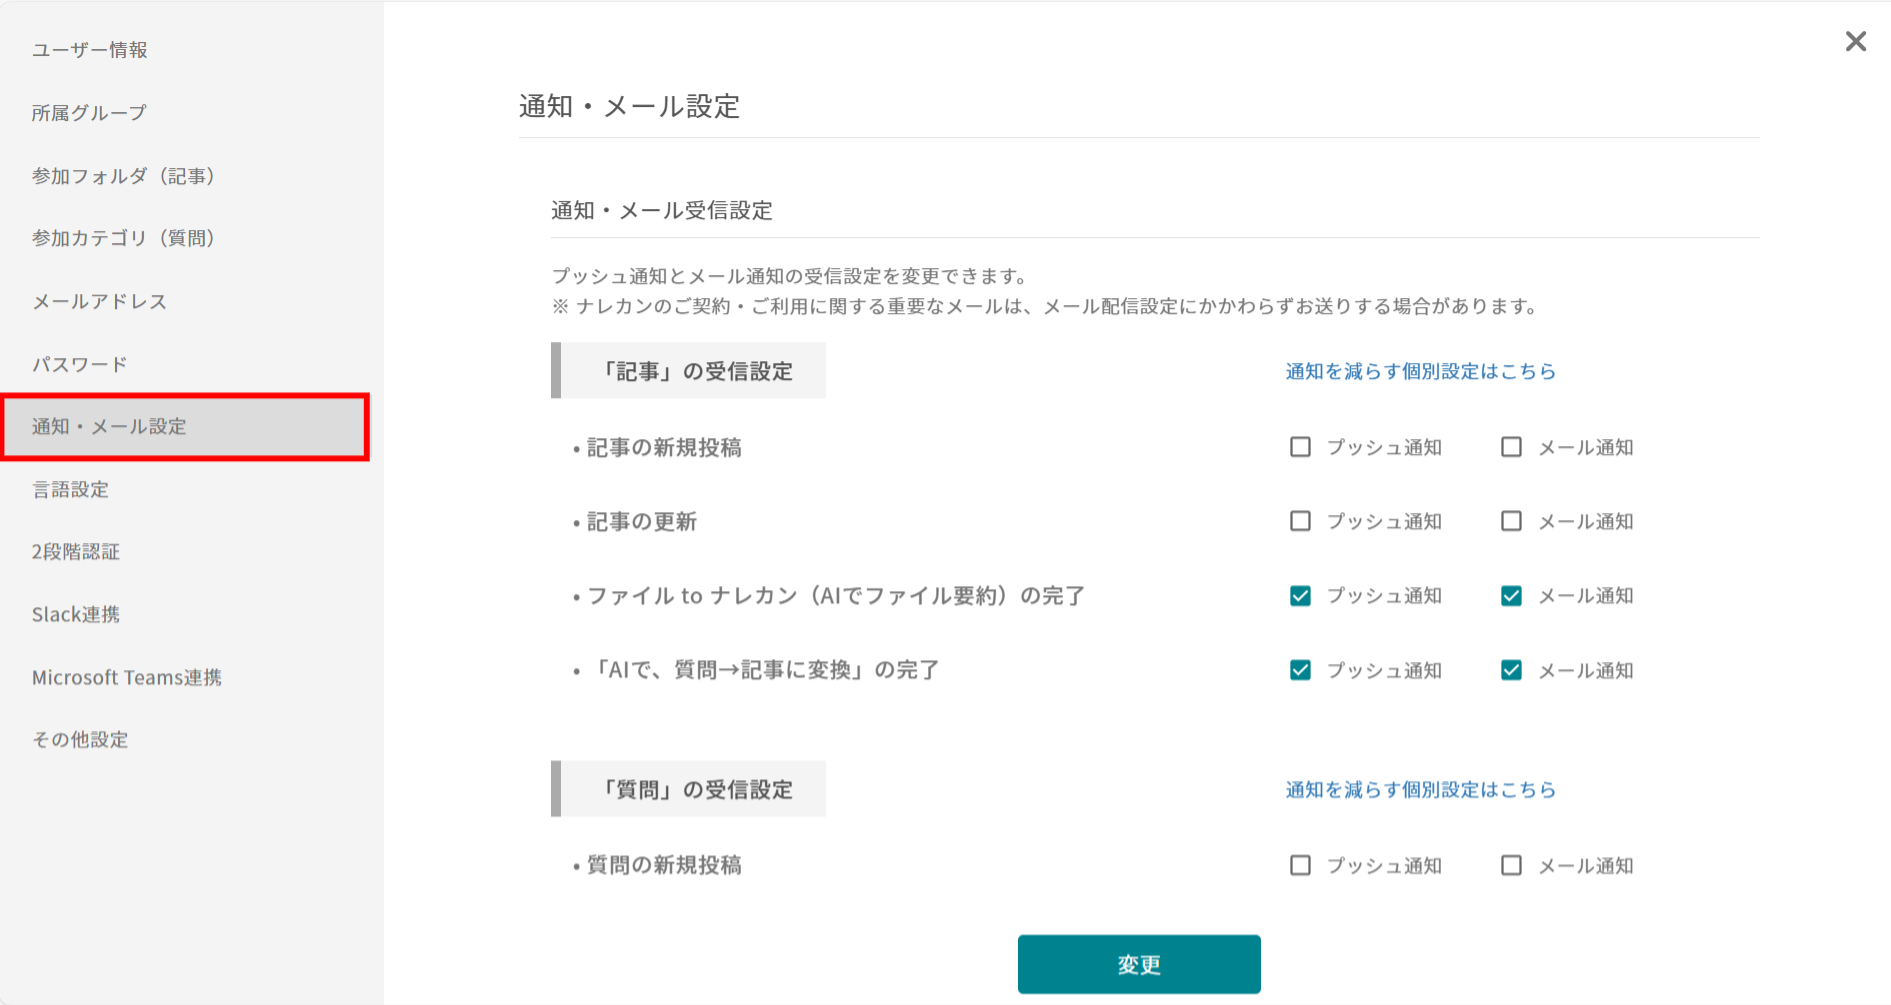Click the 変更 button to save changes

click(1138, 964)
